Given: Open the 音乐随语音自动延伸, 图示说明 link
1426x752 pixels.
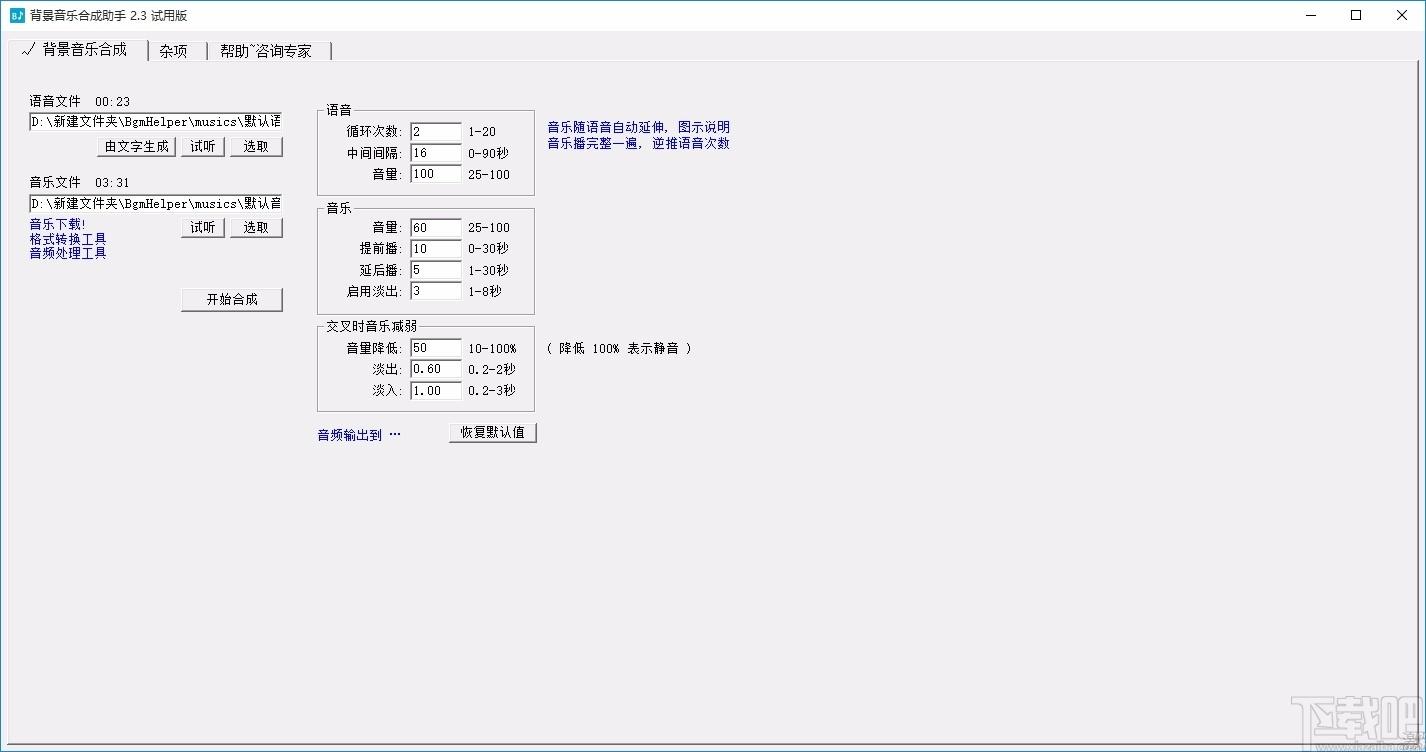Looking at the screenshot, I should click(638, 128).
